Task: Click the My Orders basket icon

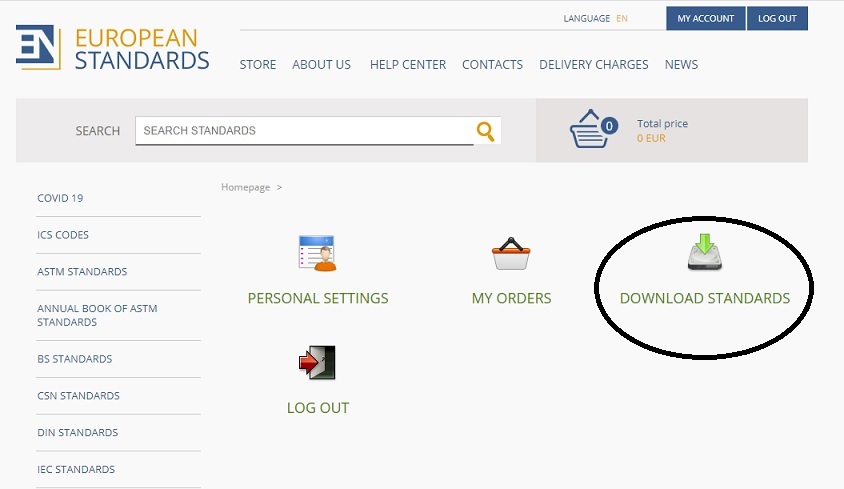Action: 511,253
